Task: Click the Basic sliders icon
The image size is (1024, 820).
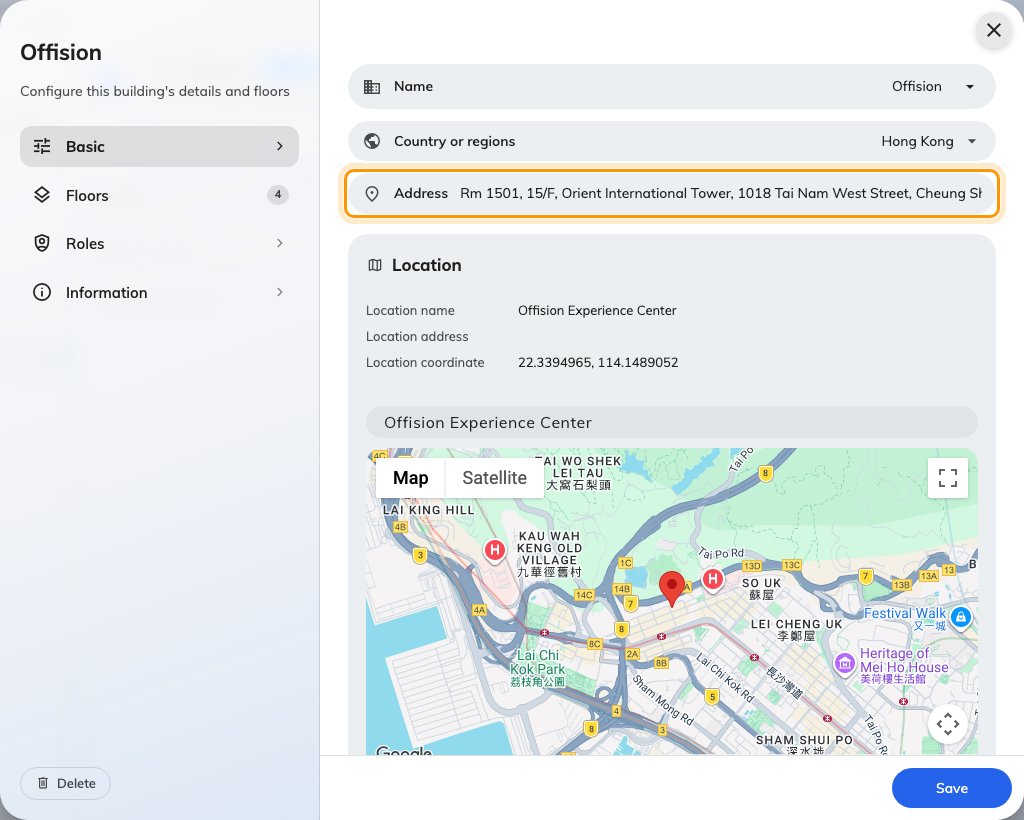Action: pyautogui.click(x=42, y=146)
